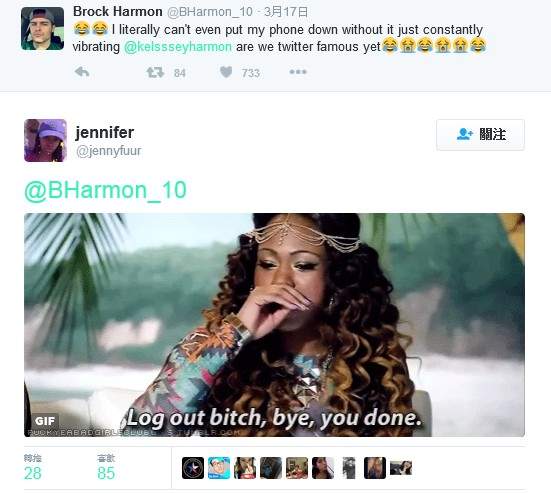Open the @jennyfuur handle
The image size is (551, 494).
click(x=109, y=151)
